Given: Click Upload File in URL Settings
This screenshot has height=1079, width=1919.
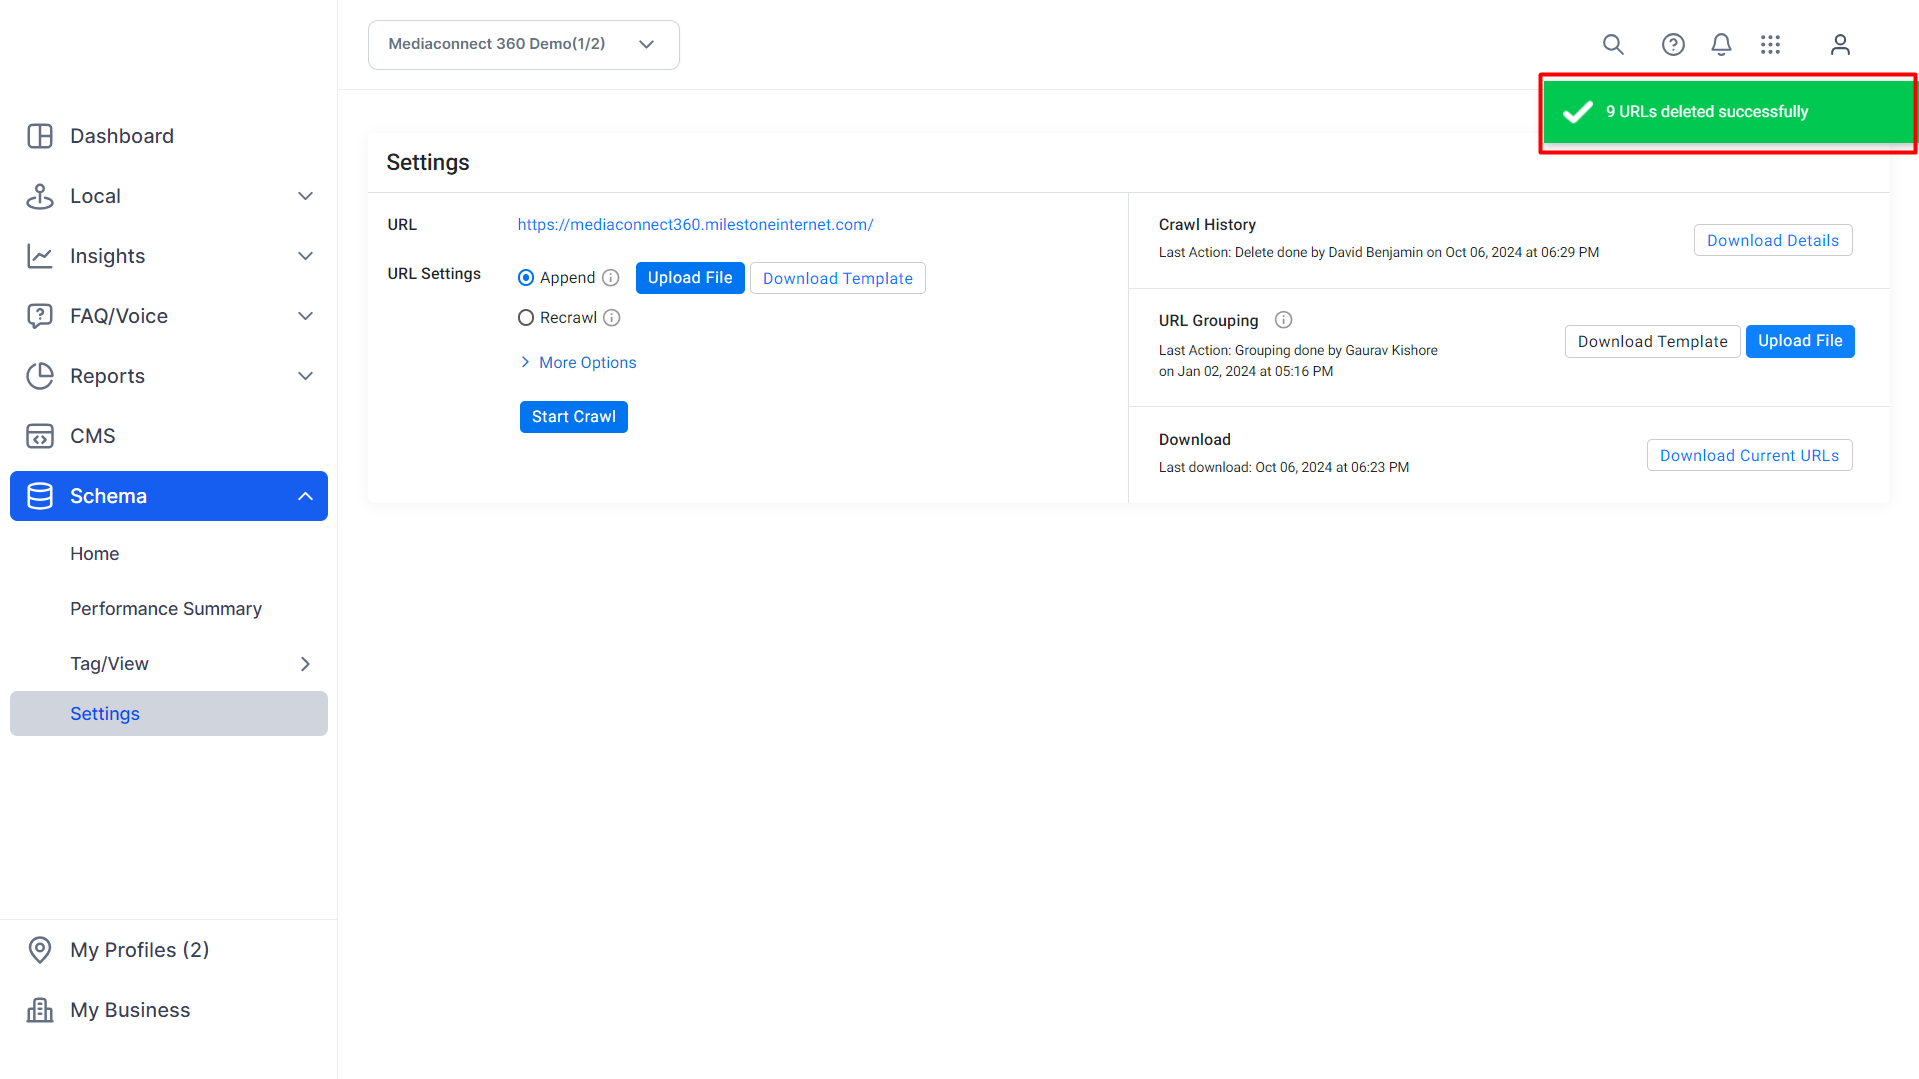Looking at the screenshot, I should pyautogui.click(x=690, y=278).
